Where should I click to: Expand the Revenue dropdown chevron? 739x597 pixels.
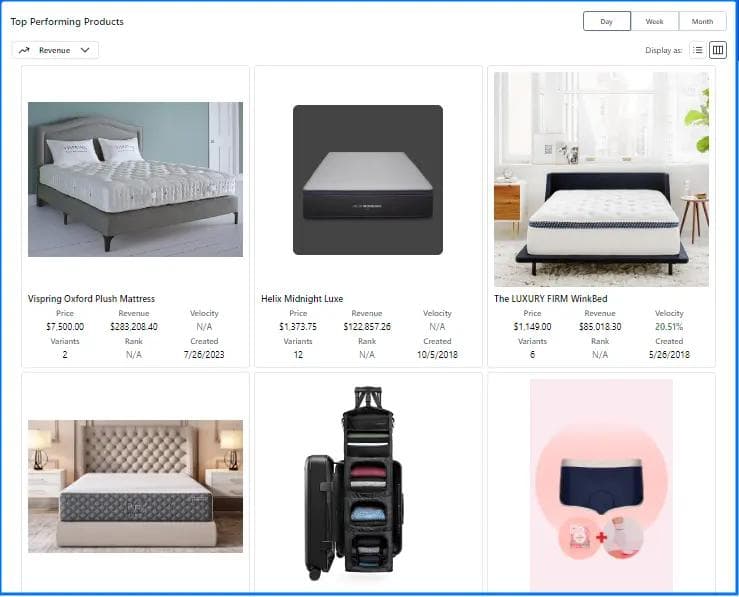tap(85, 50)
